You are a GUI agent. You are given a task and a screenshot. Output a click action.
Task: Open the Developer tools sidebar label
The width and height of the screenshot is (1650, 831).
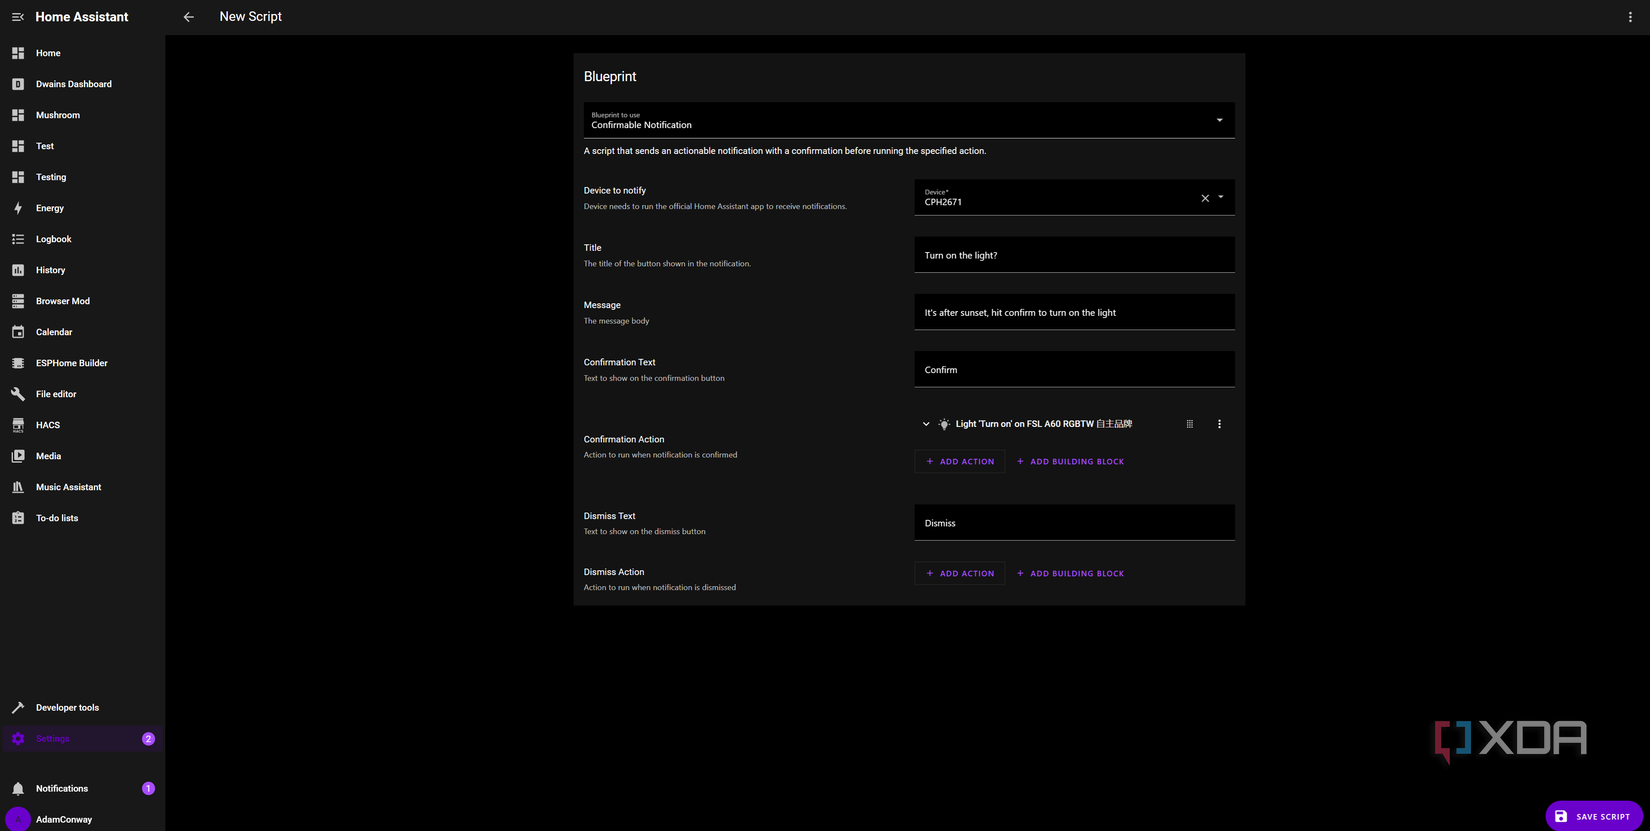[x=67, y=707]
